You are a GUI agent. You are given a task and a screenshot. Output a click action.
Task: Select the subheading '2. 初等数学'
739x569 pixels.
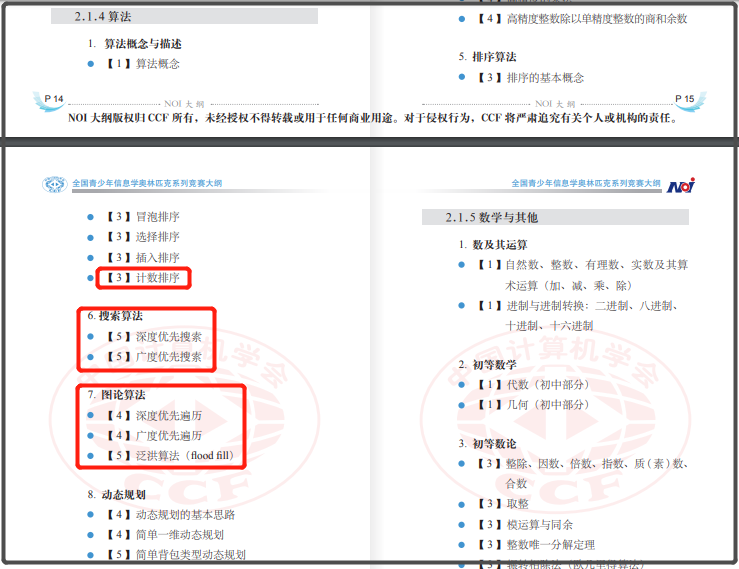pyautogui.click(x=487, y=365)
